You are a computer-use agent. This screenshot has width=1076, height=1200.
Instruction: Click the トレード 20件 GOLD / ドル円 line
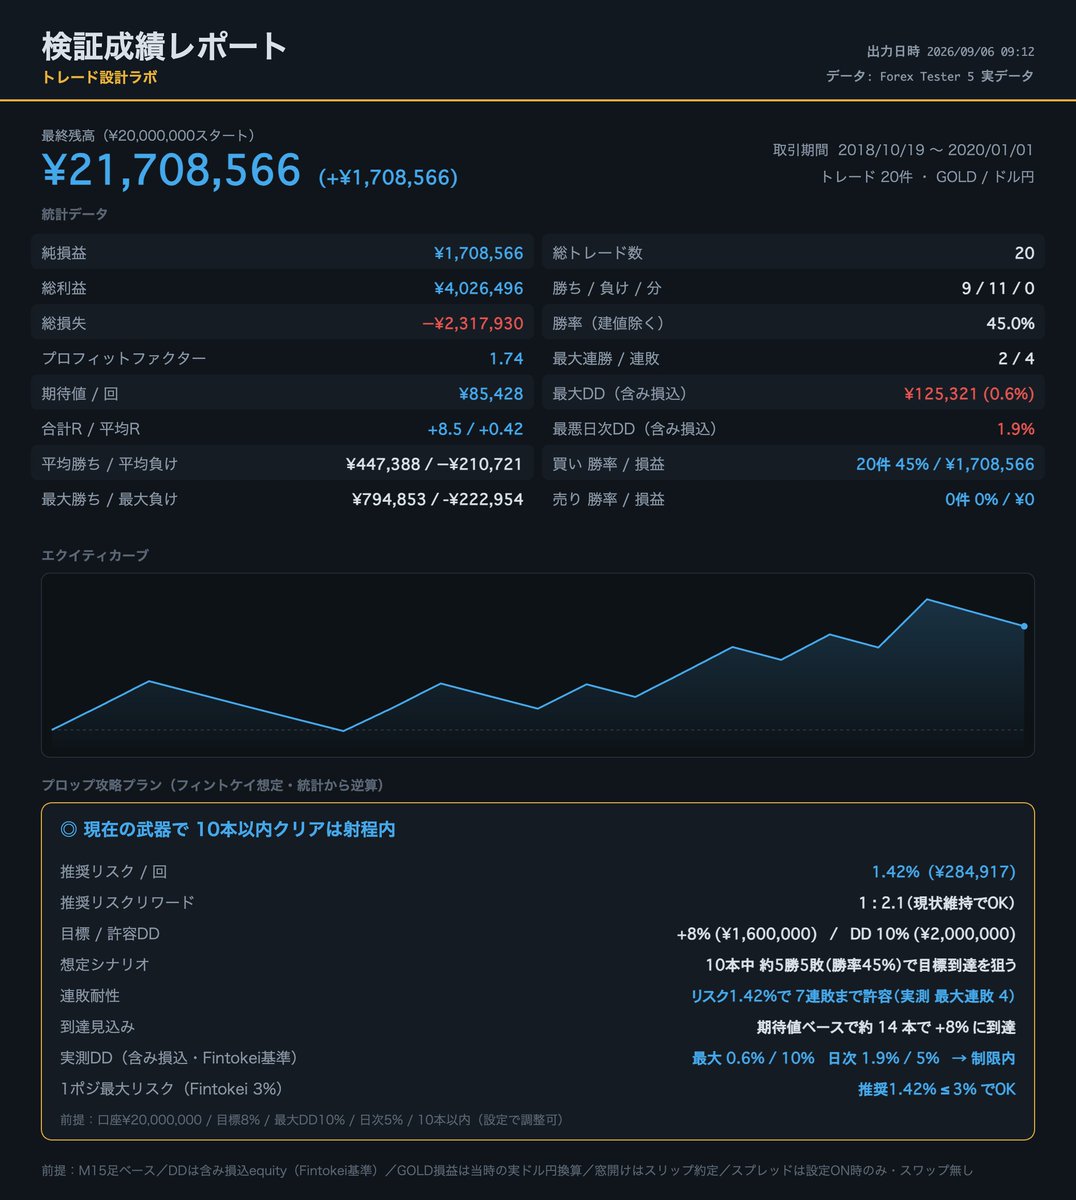(927, 177)
